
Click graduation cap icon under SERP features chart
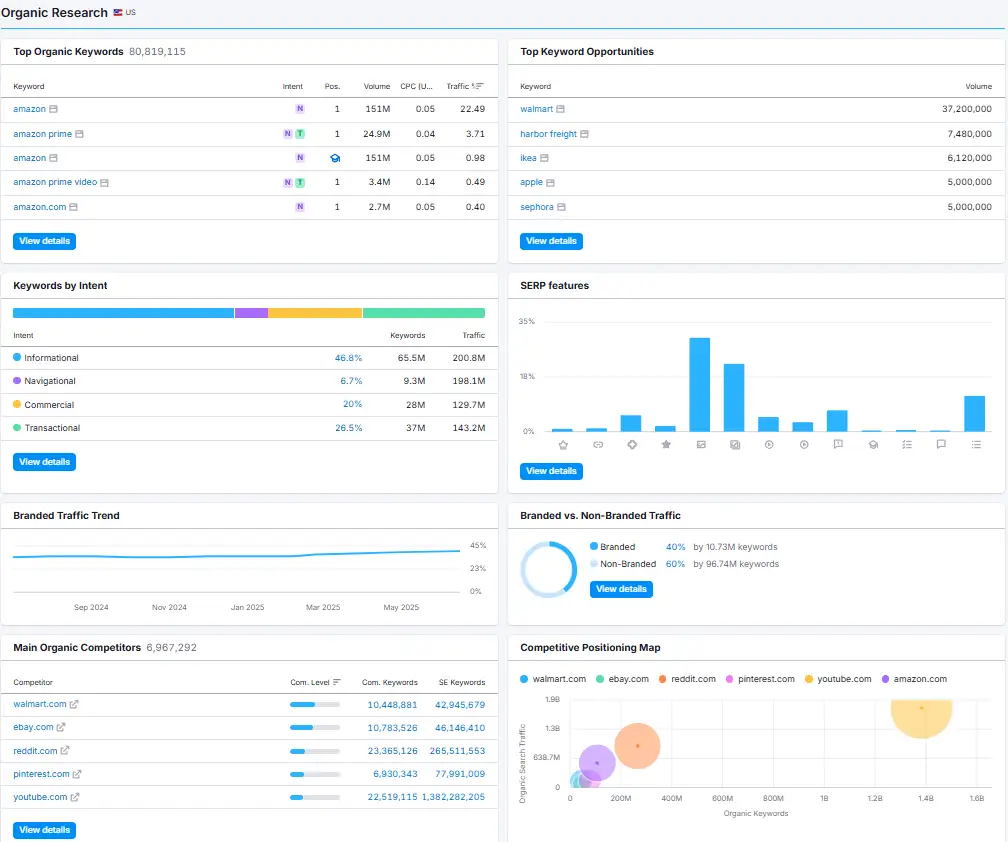coord(873,445)
